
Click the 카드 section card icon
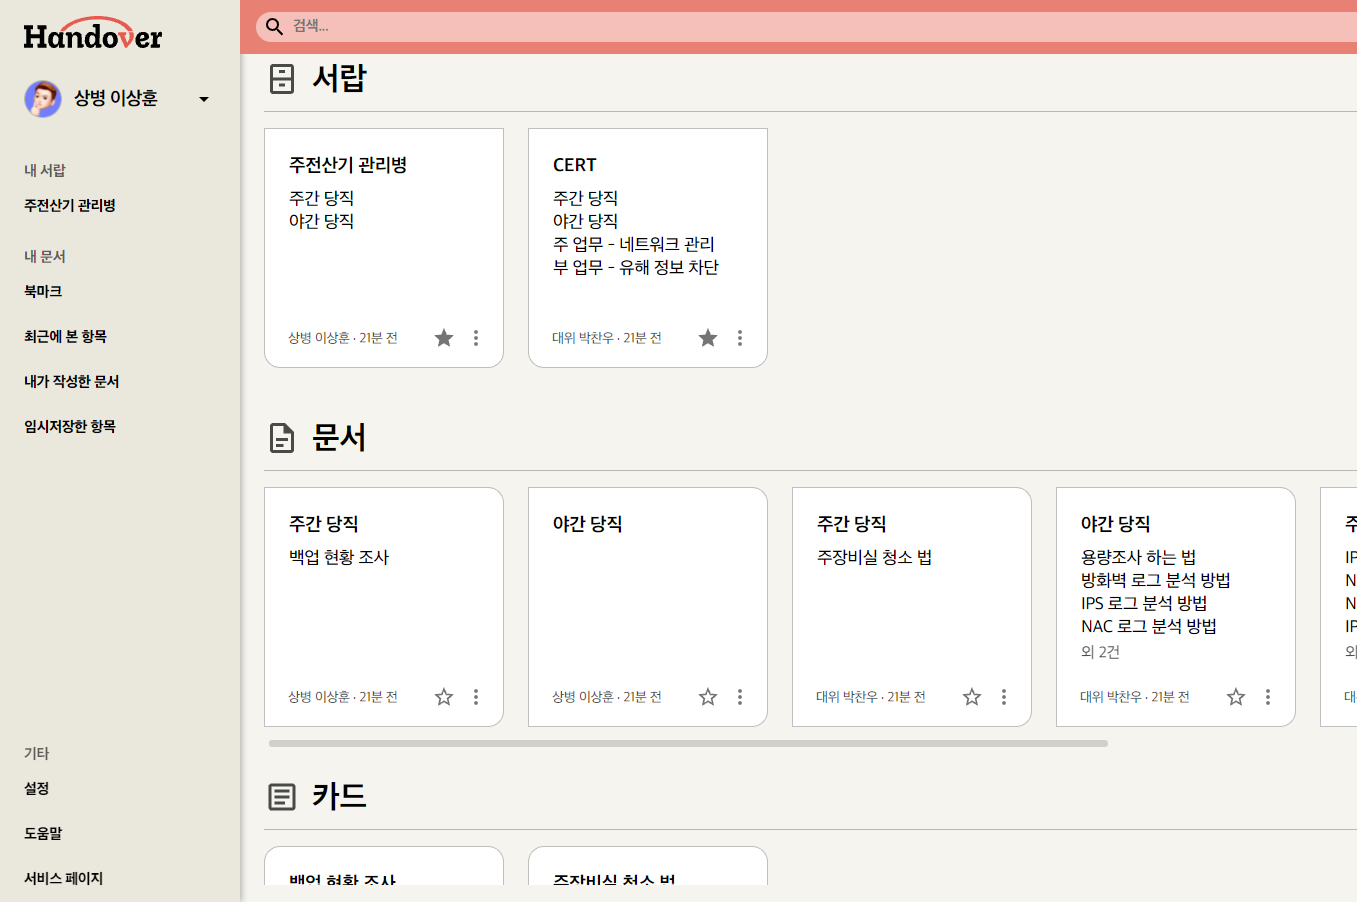[x=282, y=797]
